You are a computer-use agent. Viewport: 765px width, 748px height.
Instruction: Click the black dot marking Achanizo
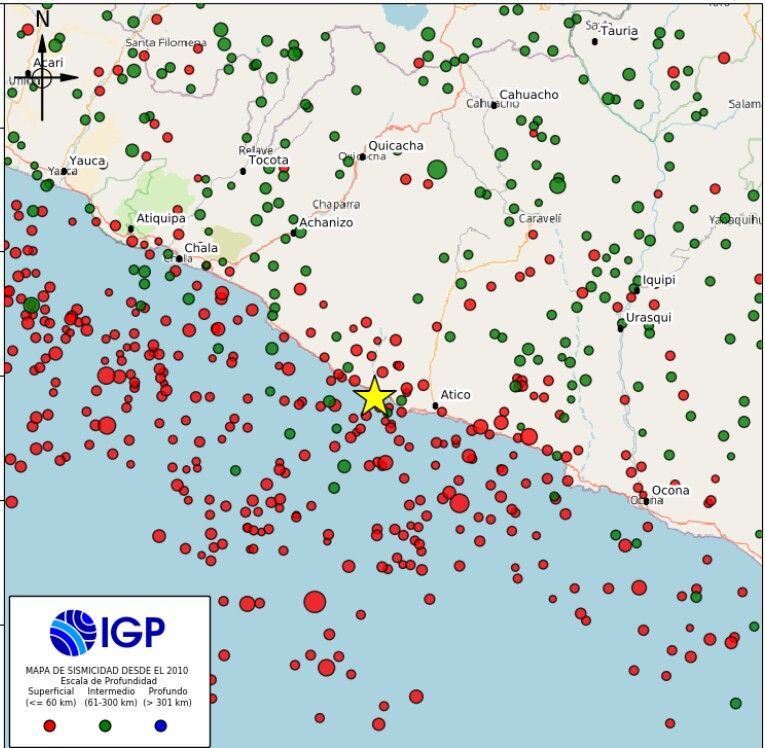pos(294,233)
